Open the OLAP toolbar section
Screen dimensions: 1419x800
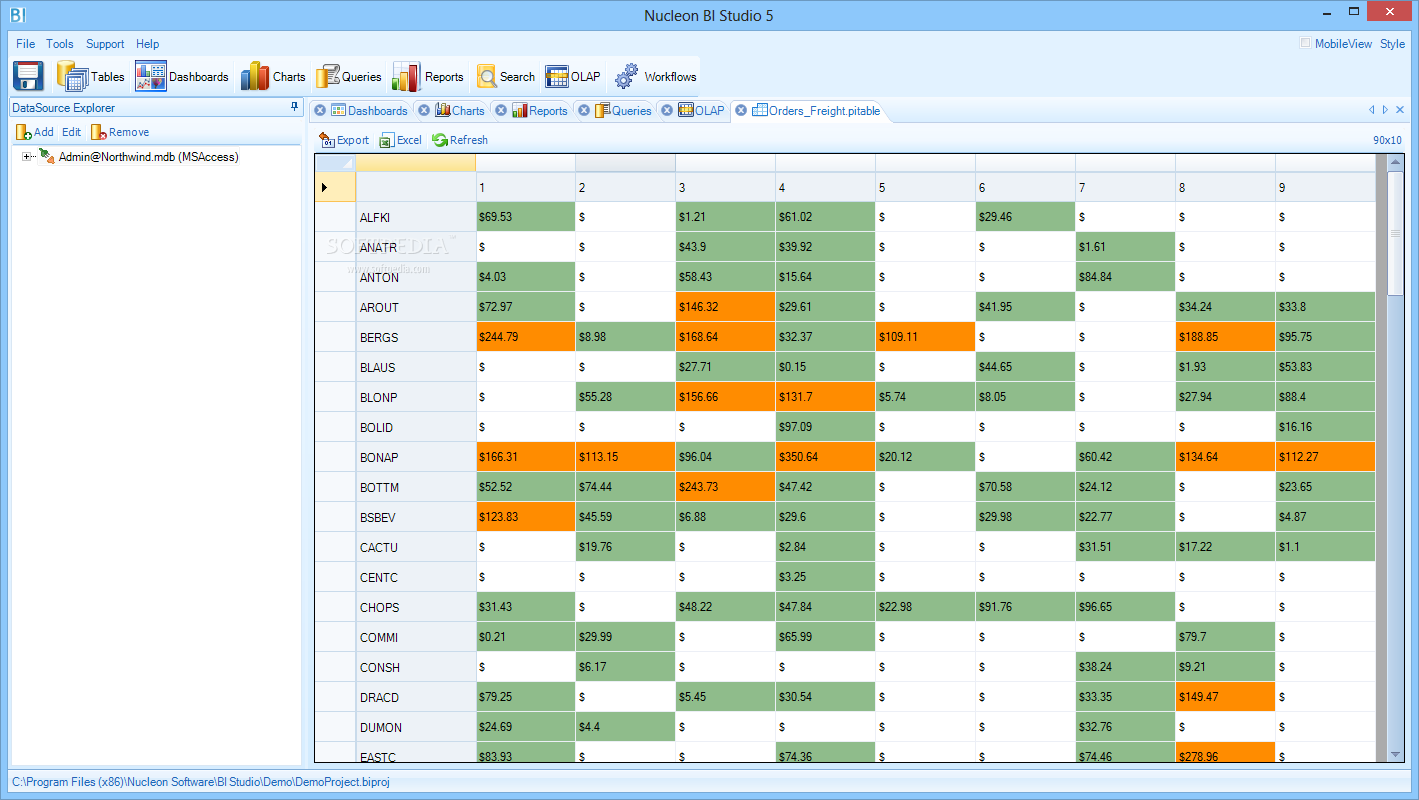pos(573,76)
